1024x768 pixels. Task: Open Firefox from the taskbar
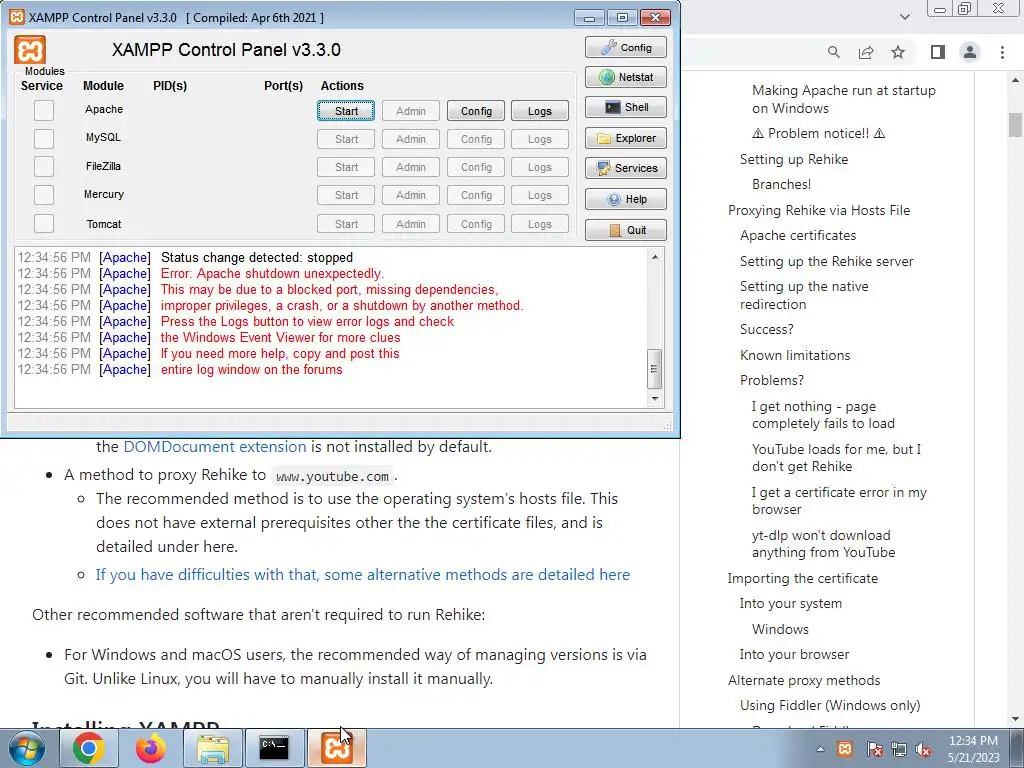click(151, 748)
